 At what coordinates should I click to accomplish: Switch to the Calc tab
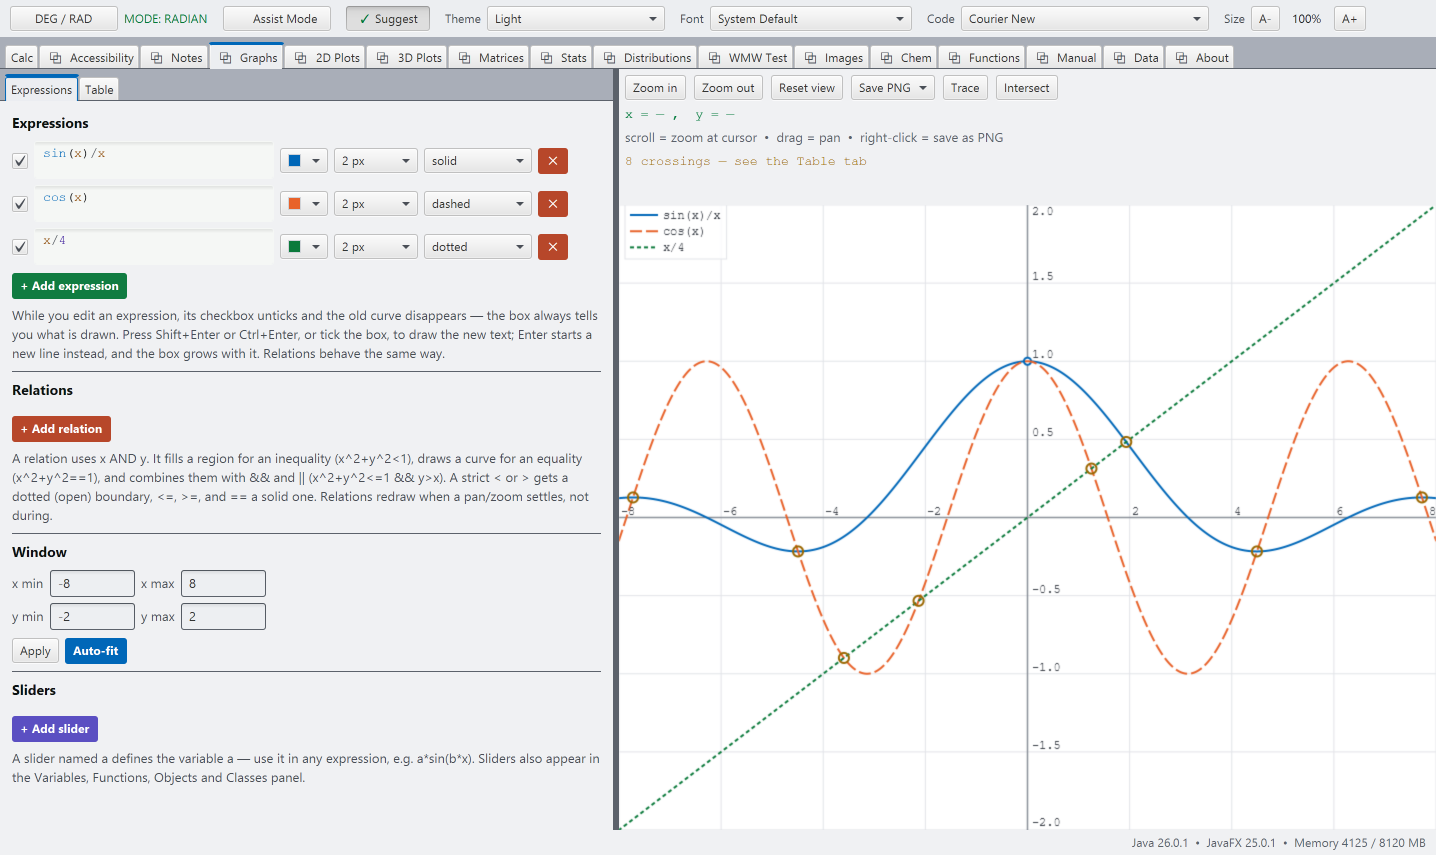coord(22,58)
